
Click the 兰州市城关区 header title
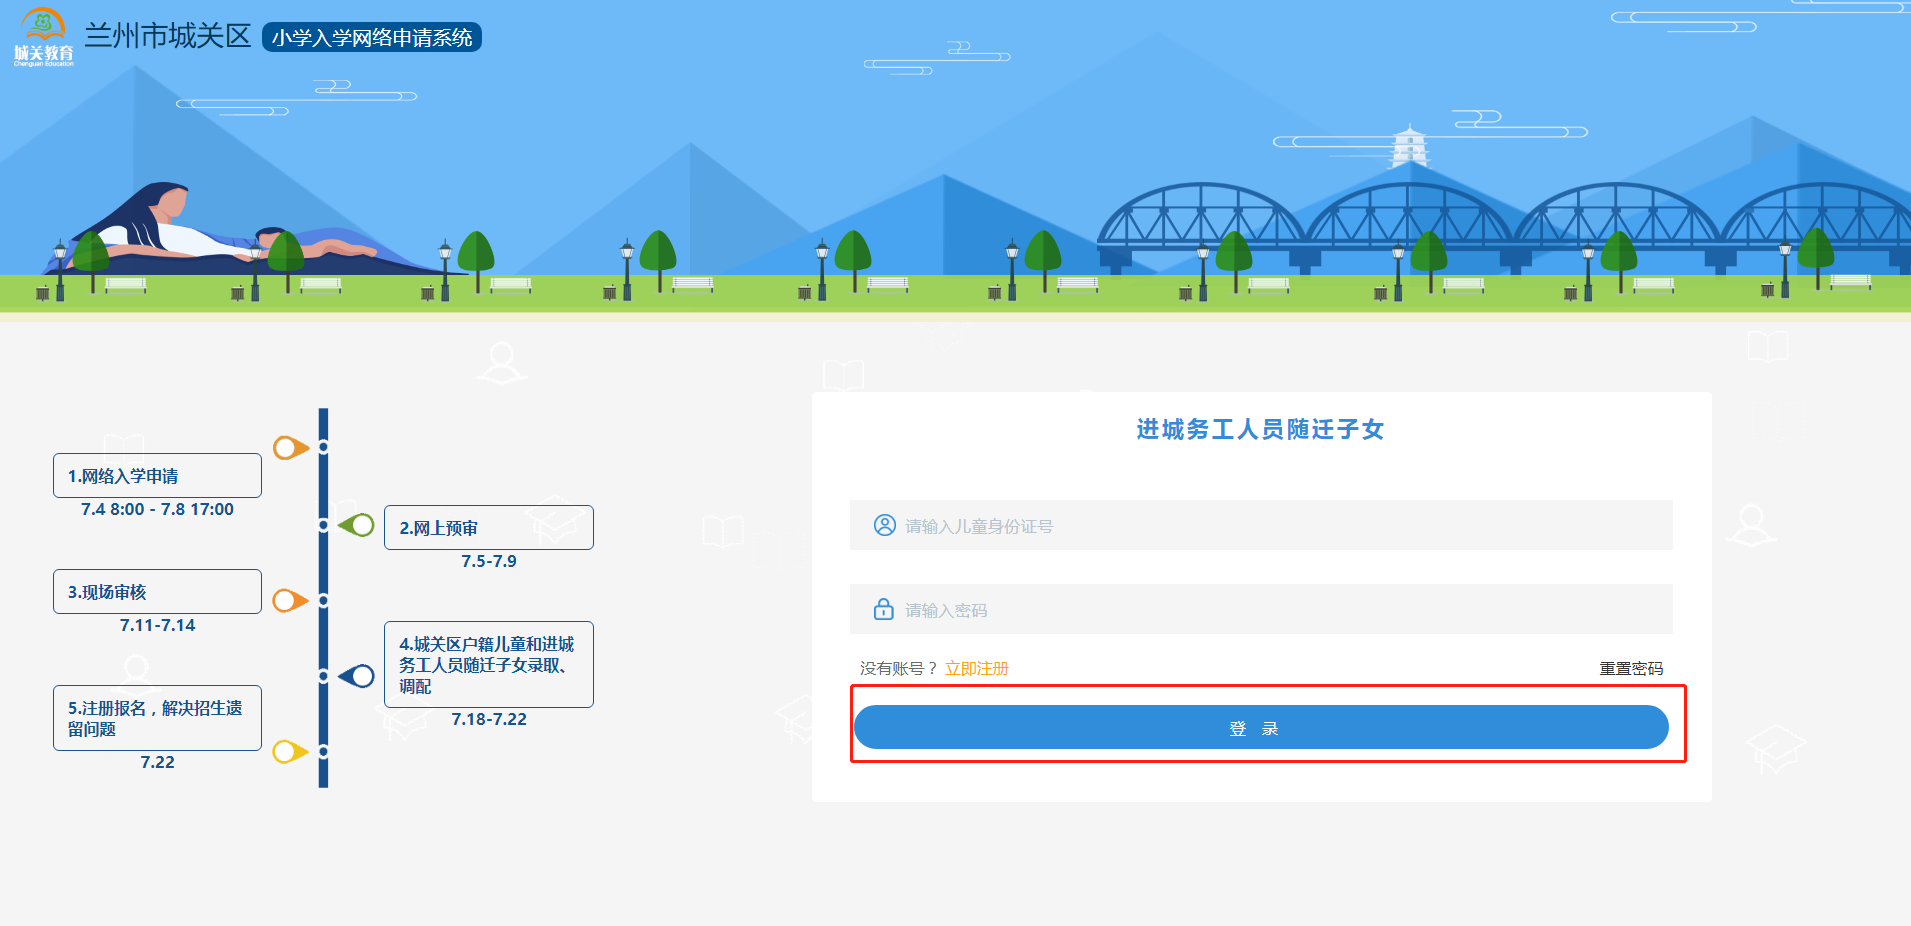(x=168, y=36)
